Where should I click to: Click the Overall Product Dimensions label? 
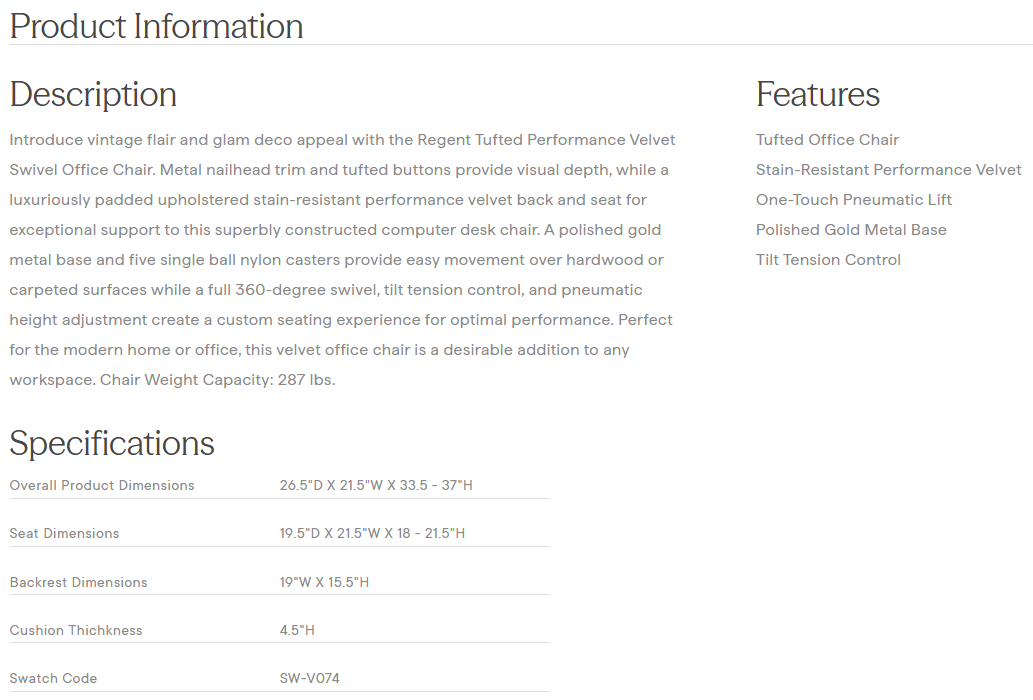tap(102, 486)
